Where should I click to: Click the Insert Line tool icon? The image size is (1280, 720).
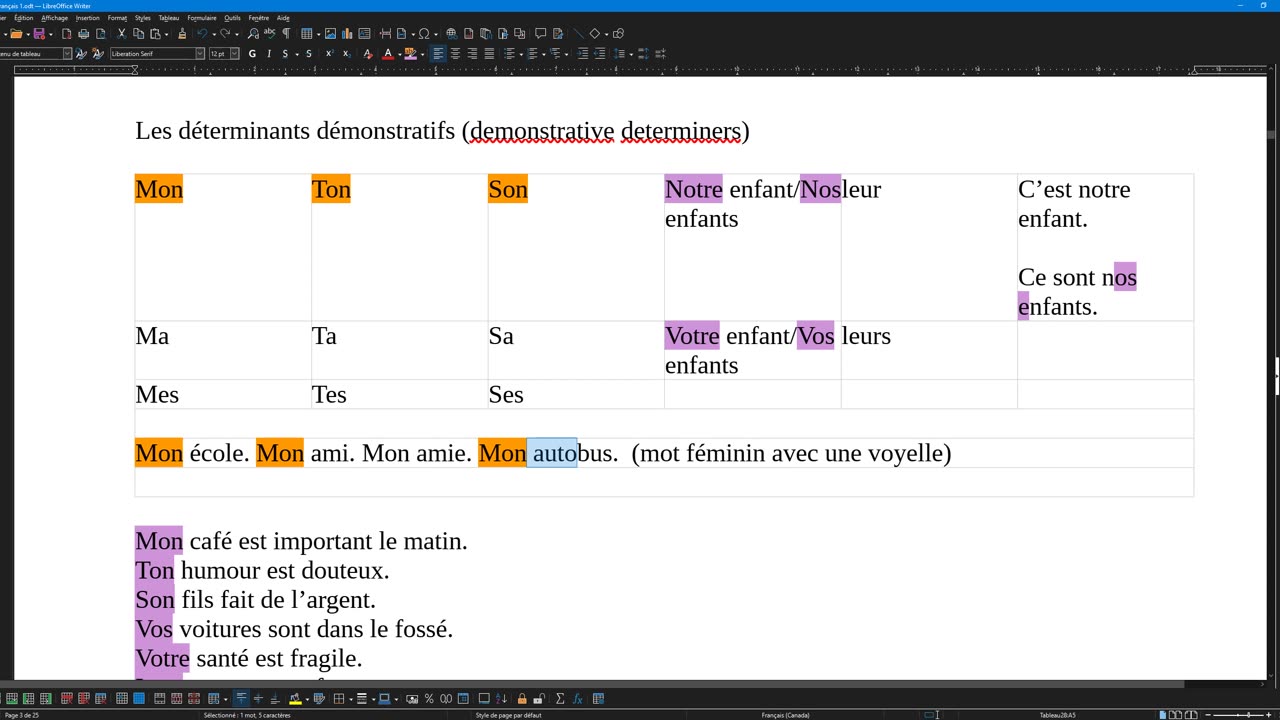click(x=578, y=33)
